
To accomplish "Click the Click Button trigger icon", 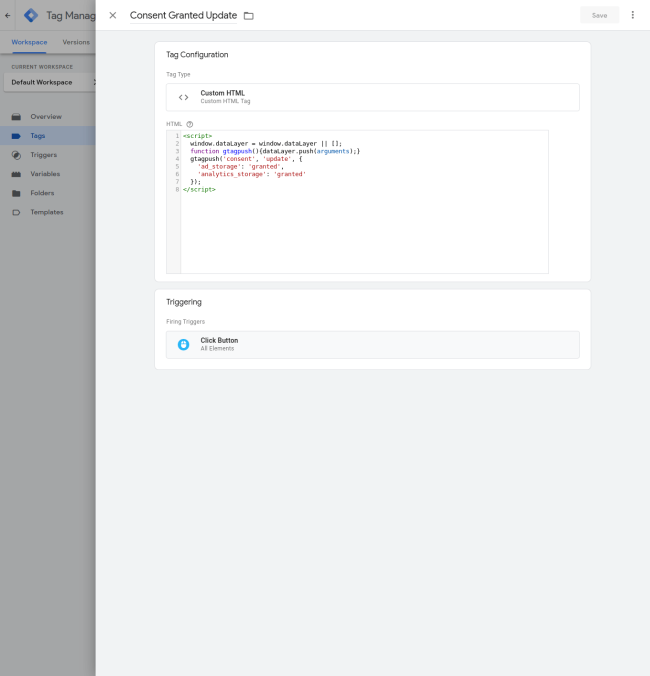I will pyautogui.click(x=183, y=345).
